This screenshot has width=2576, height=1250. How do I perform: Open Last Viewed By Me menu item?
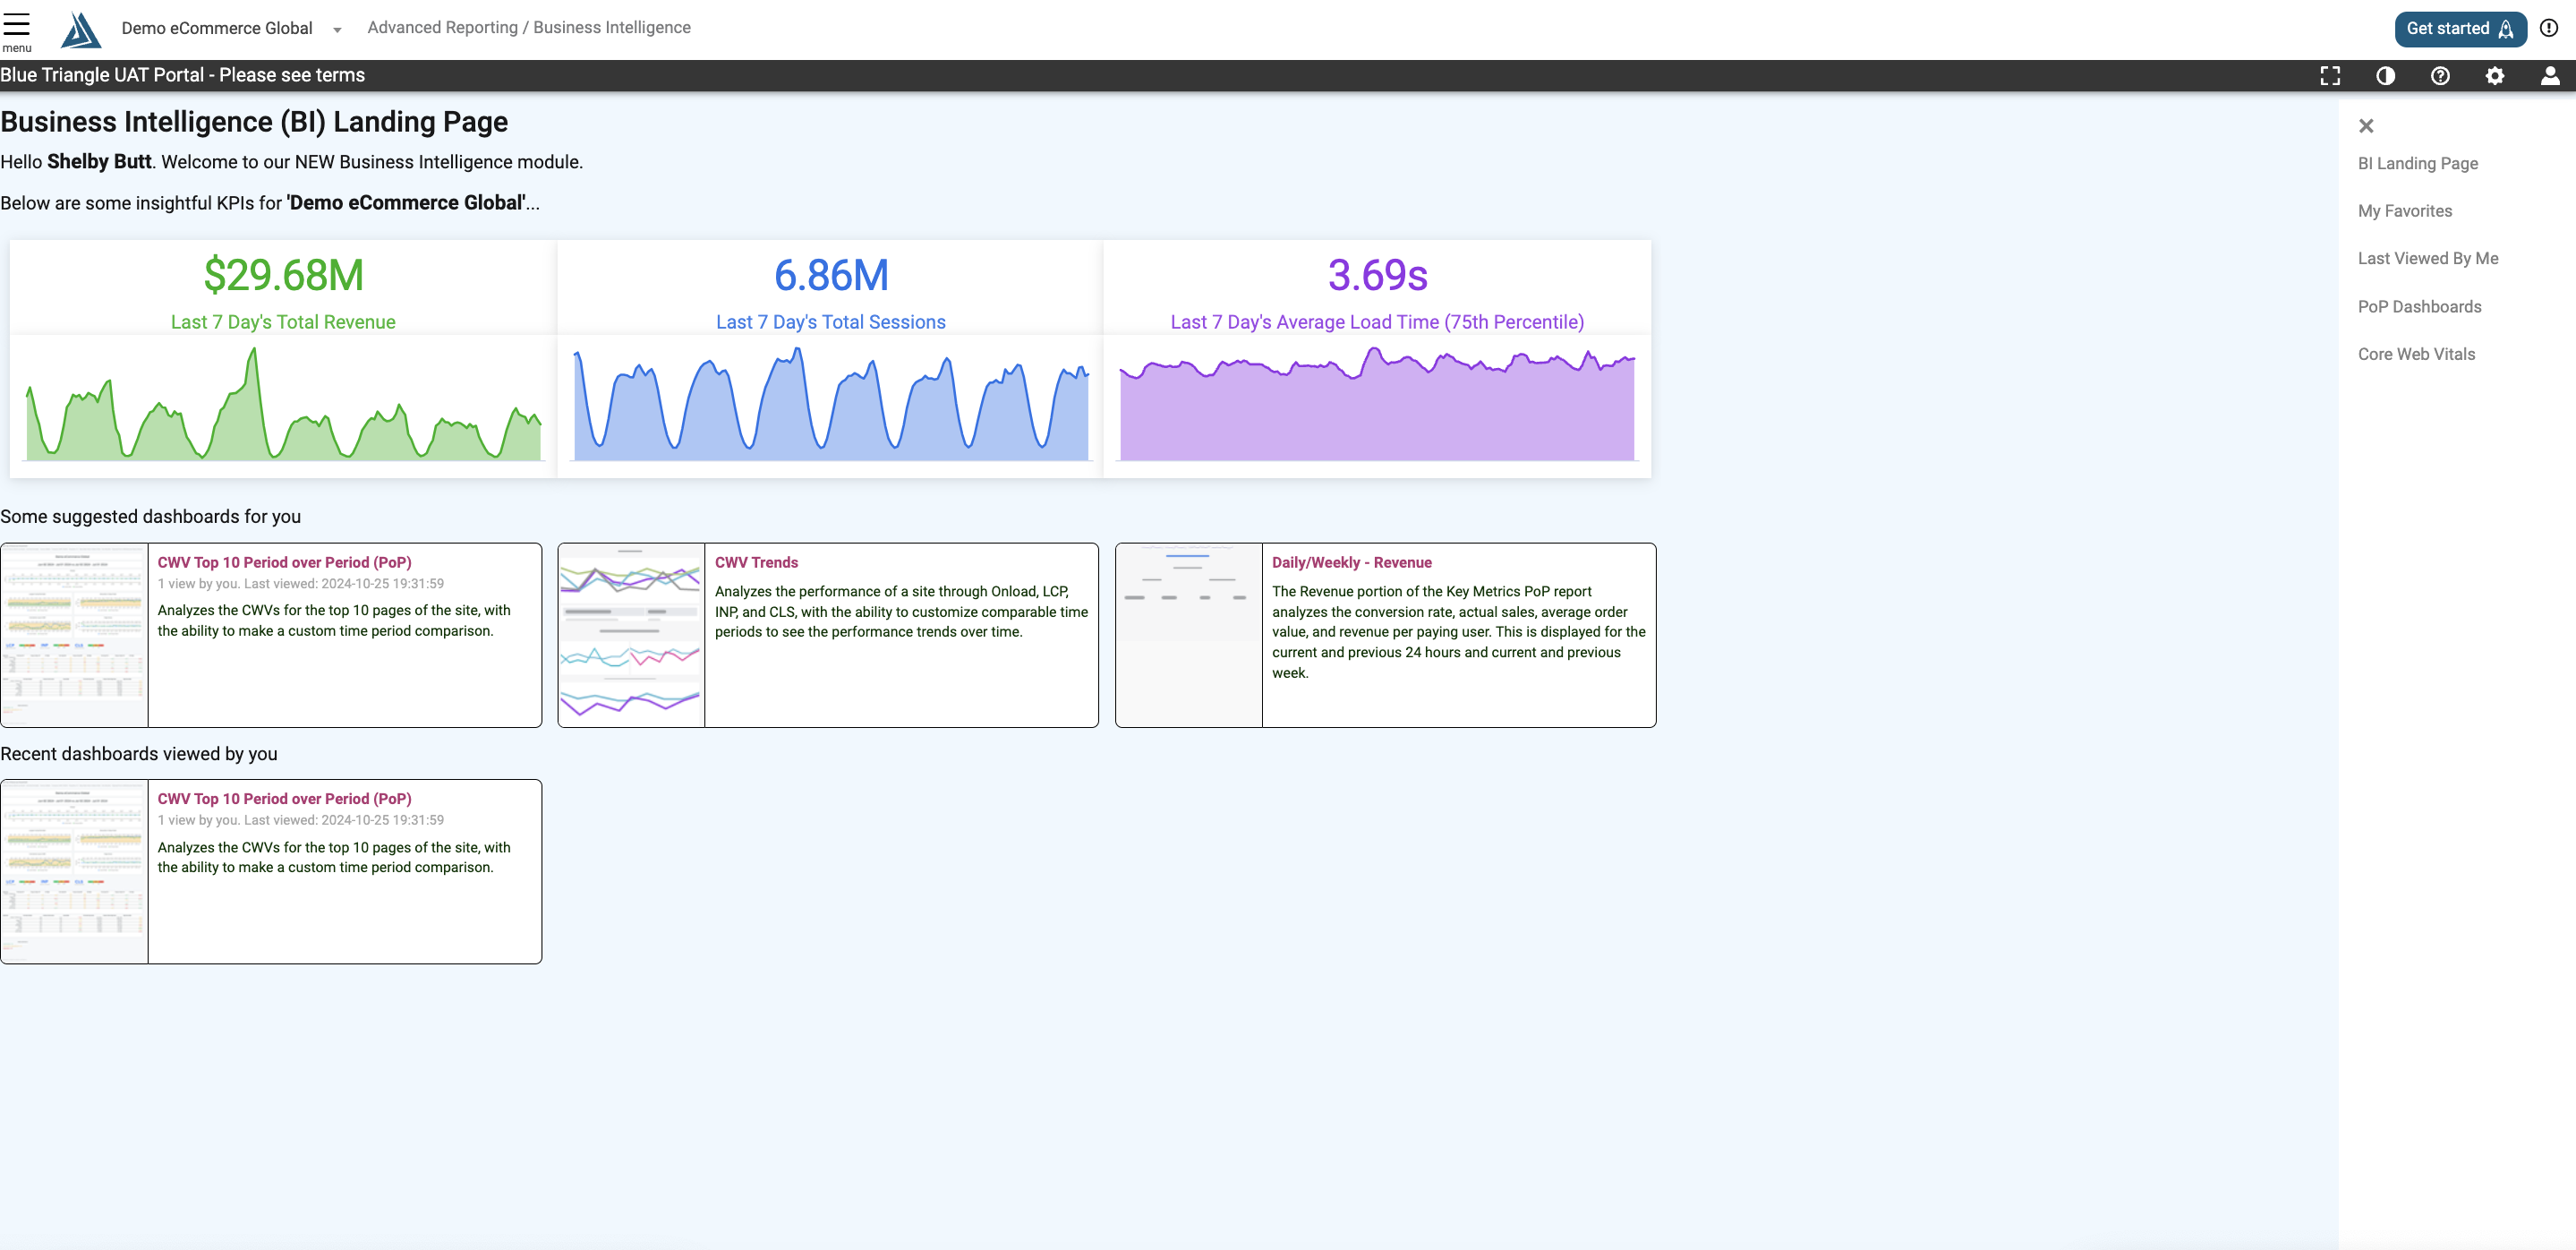click(2427, 259)
